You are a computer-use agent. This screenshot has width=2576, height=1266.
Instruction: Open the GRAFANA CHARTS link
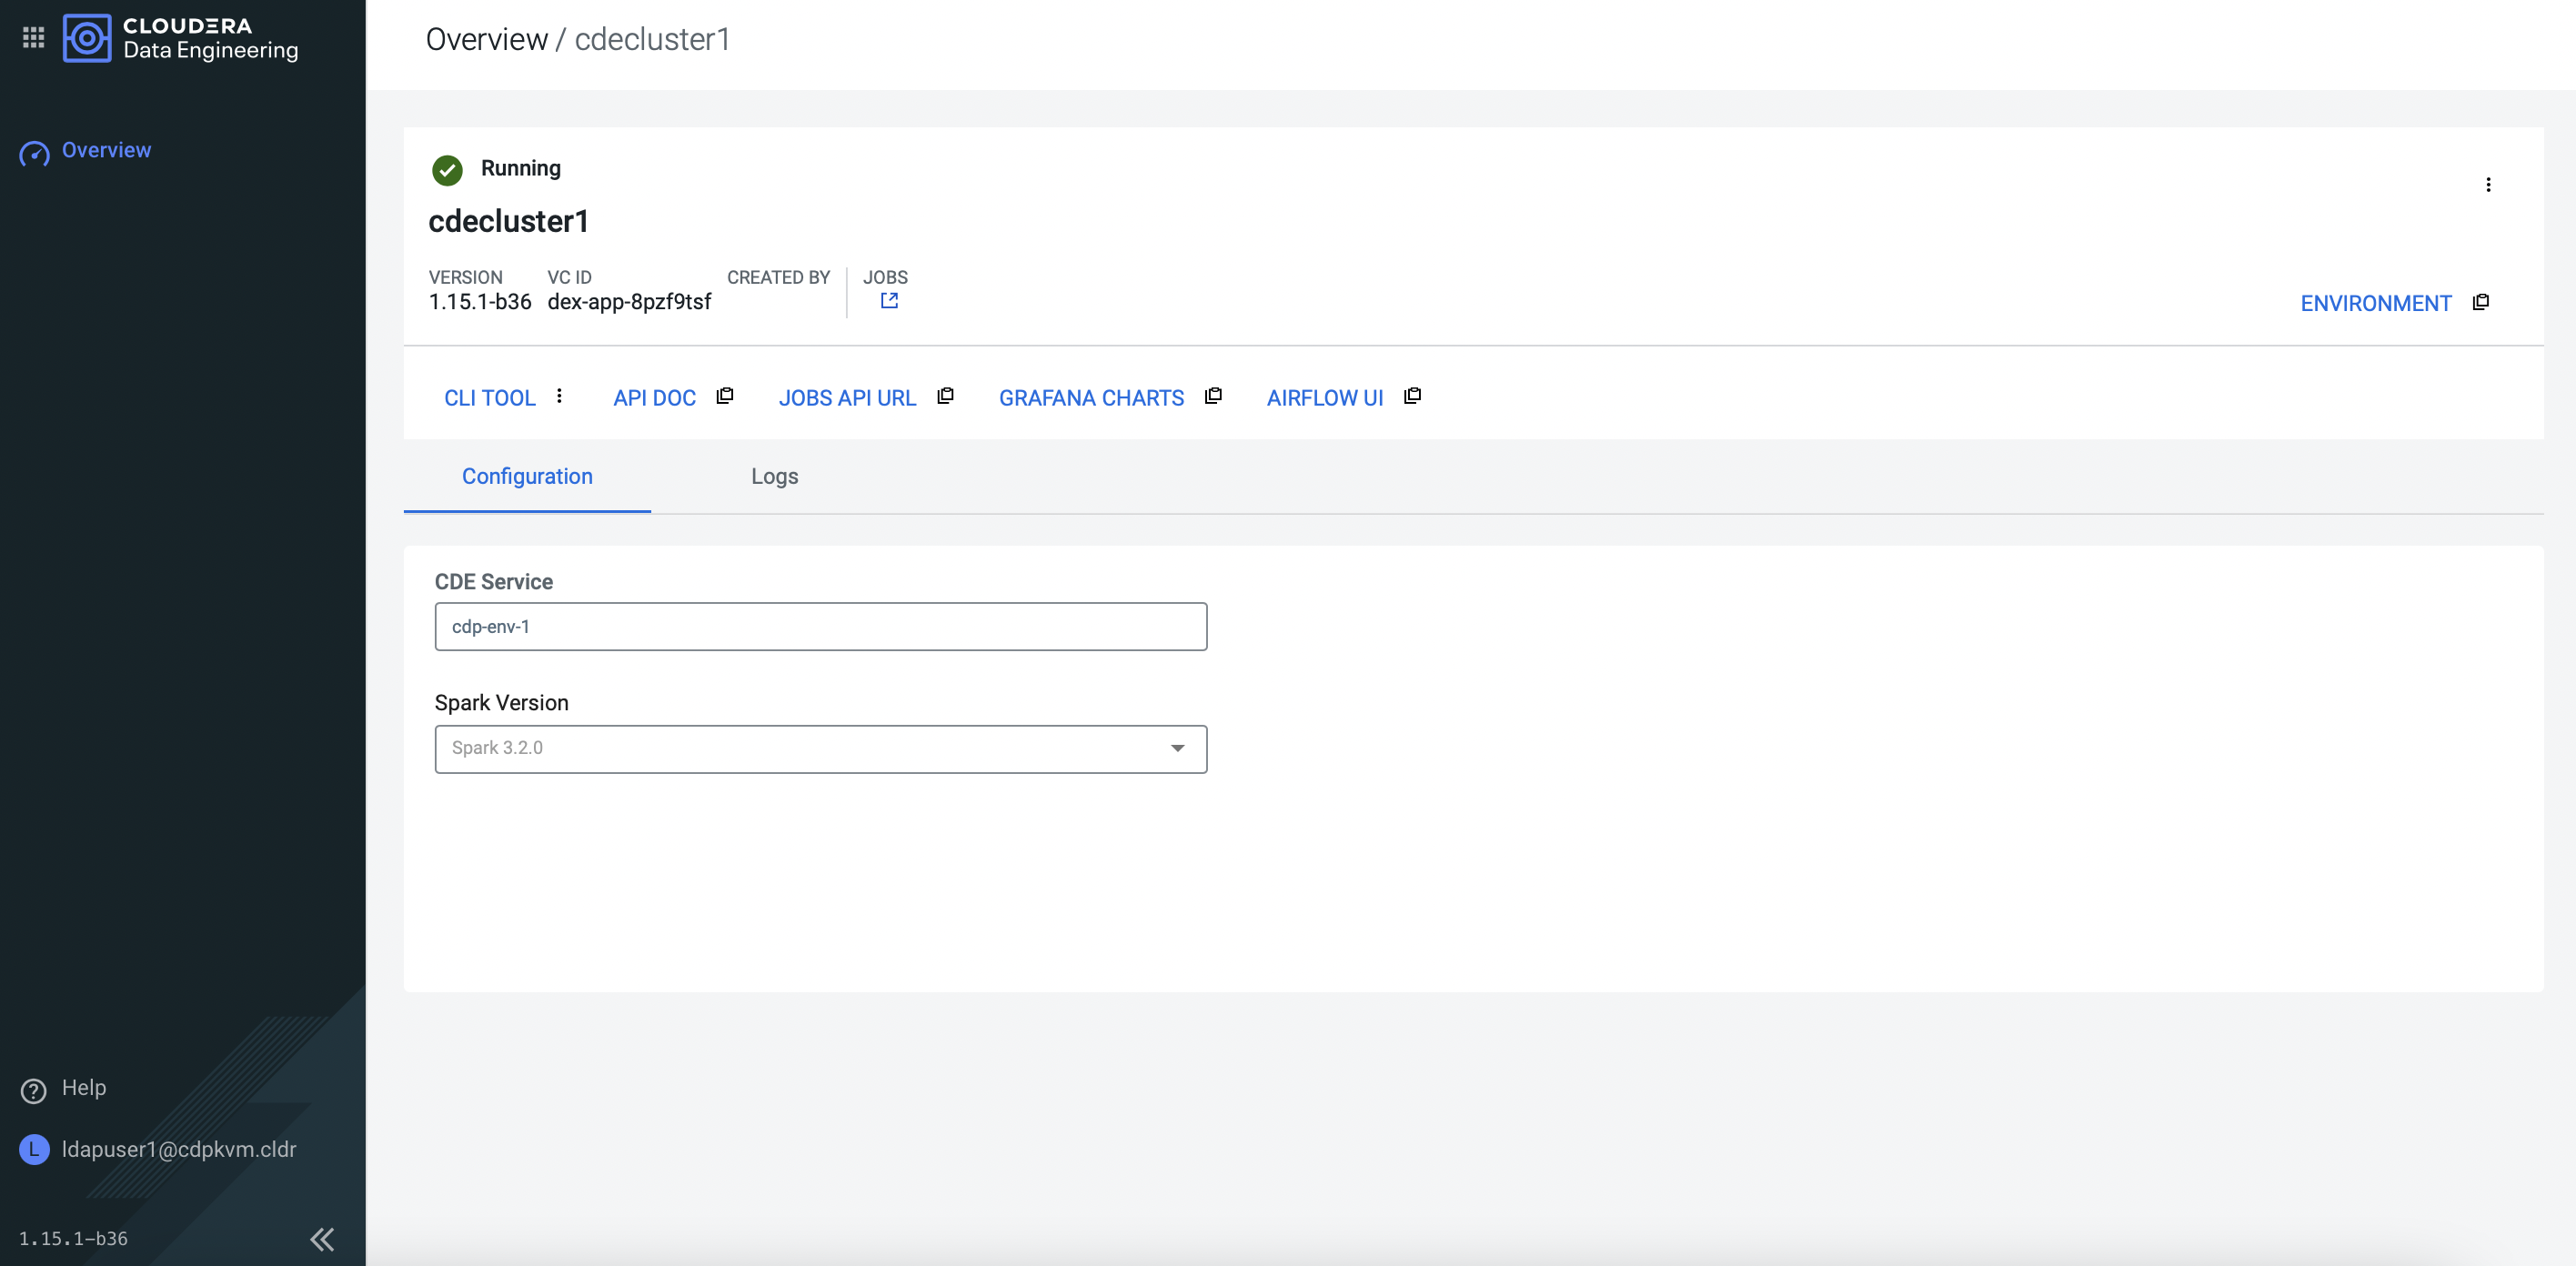(1091, 398)
